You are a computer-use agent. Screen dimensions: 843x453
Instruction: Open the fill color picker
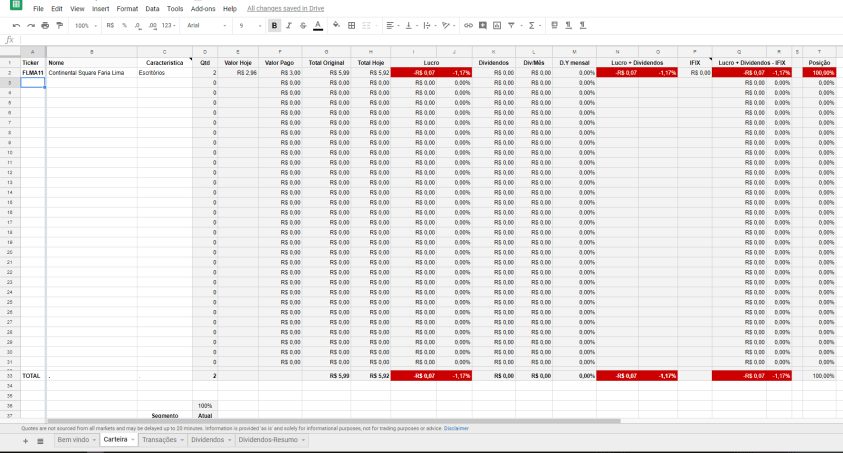point(337,25)
